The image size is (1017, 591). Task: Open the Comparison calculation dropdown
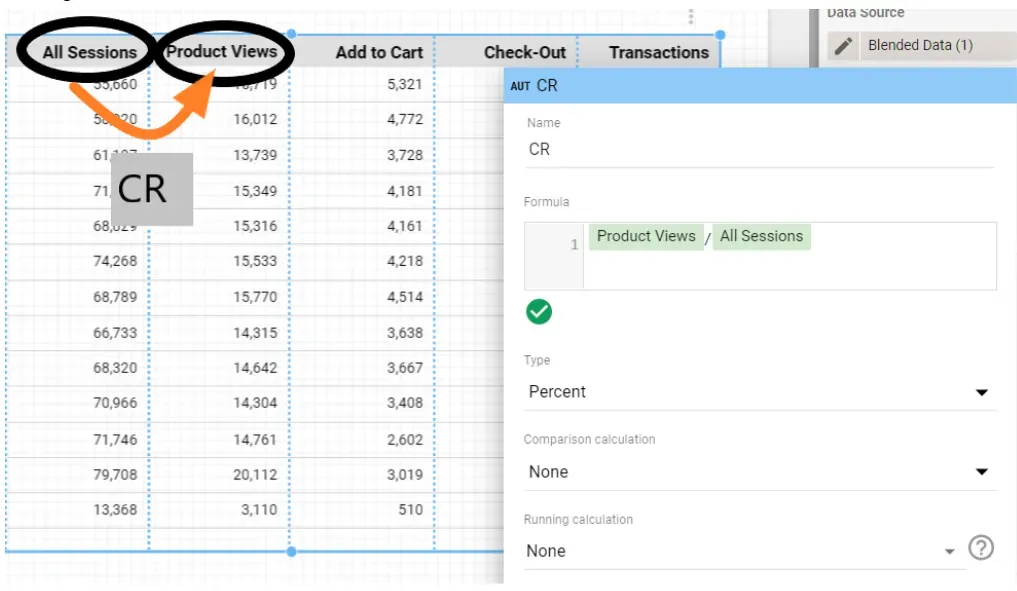click(x=760, y=472)
